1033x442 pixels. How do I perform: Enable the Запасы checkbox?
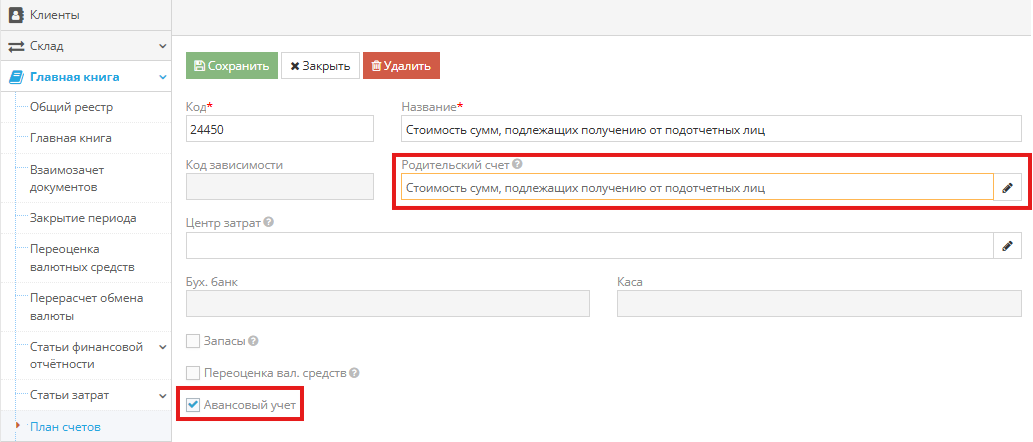[x=193, y=341]
